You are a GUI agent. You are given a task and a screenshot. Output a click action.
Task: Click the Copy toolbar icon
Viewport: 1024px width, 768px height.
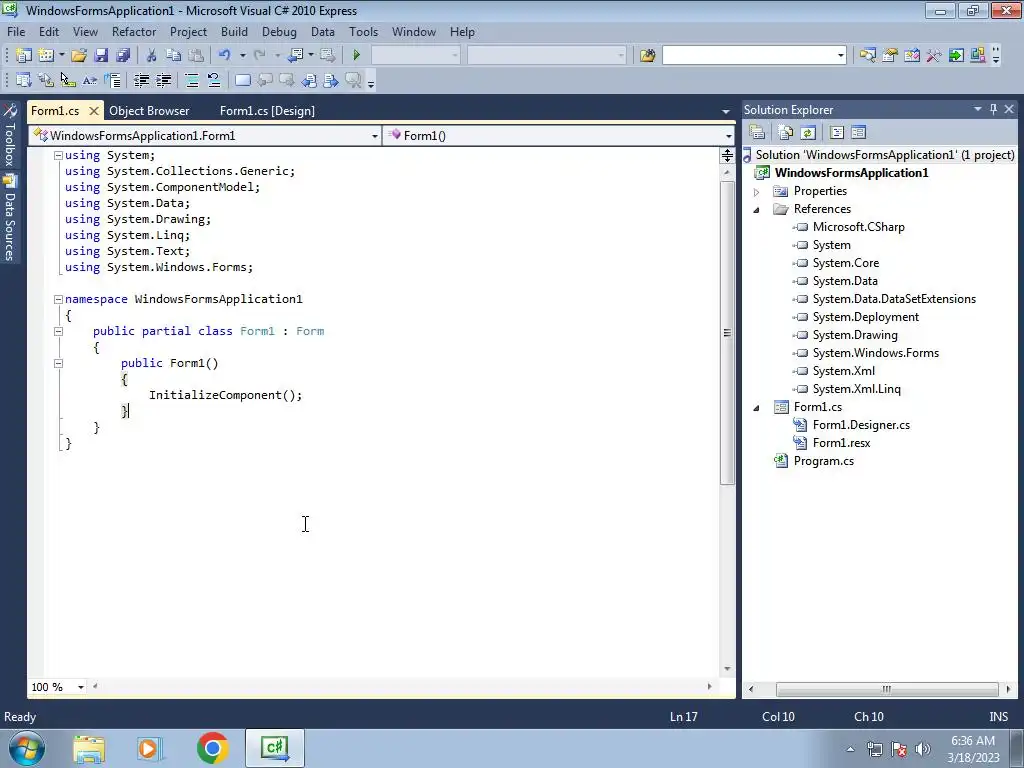click(173, 56)
